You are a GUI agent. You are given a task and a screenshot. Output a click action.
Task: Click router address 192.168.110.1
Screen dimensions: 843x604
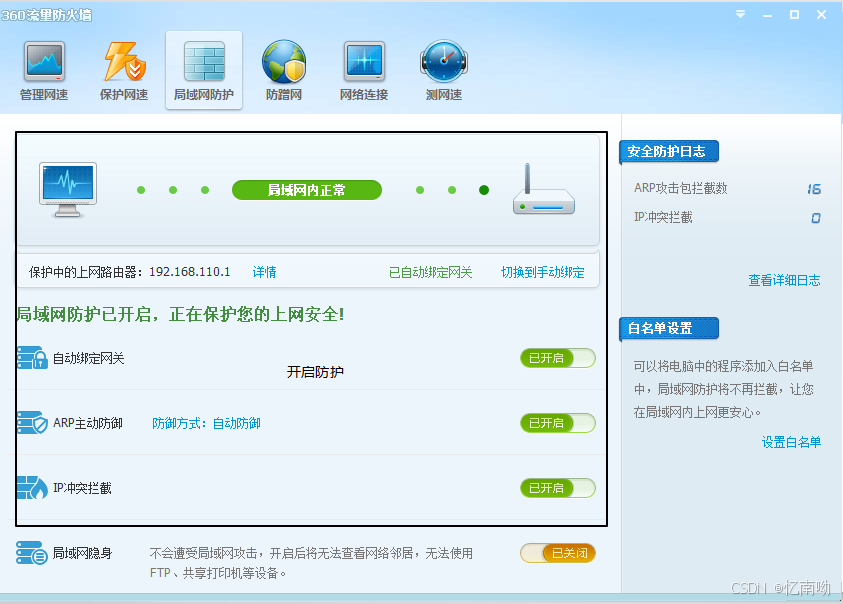[190, 272]
